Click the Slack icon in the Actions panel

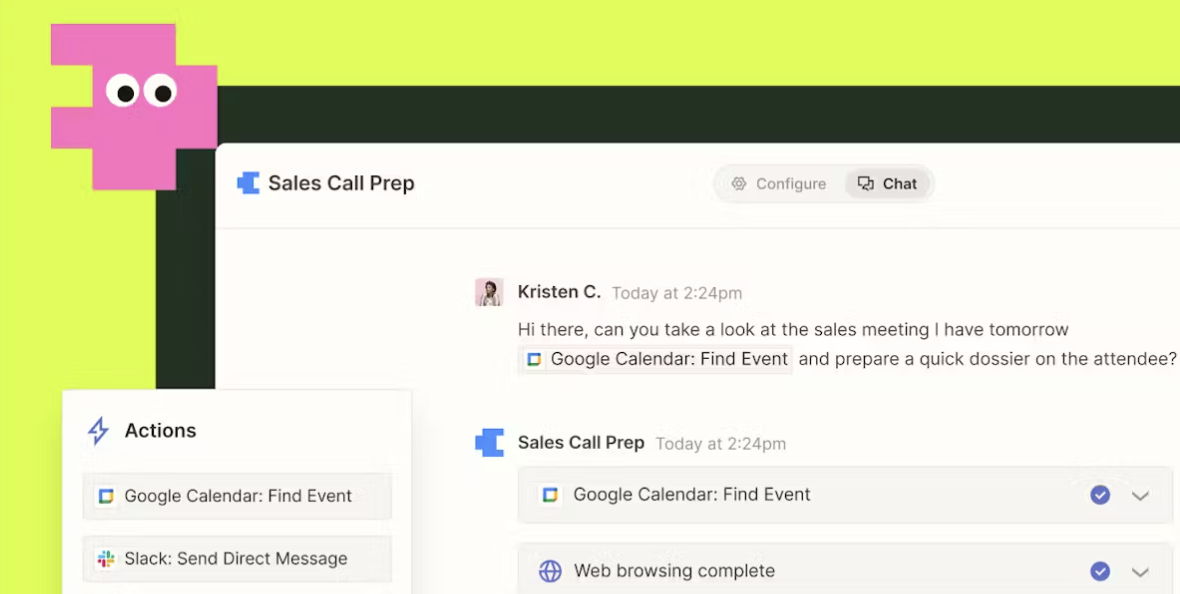click(x=106, y=559)
